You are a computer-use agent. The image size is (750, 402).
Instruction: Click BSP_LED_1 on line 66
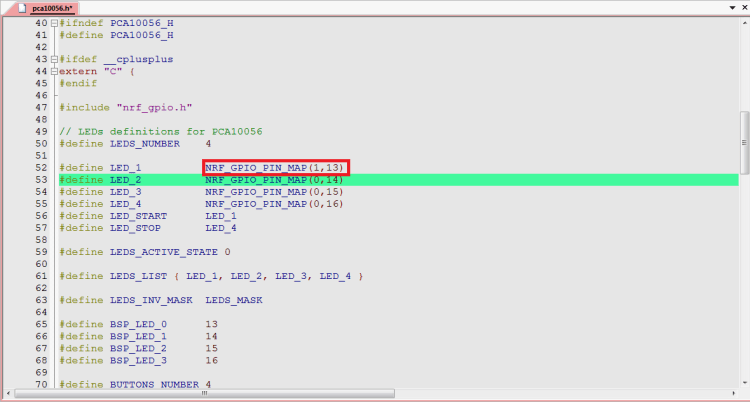point(138,336)
